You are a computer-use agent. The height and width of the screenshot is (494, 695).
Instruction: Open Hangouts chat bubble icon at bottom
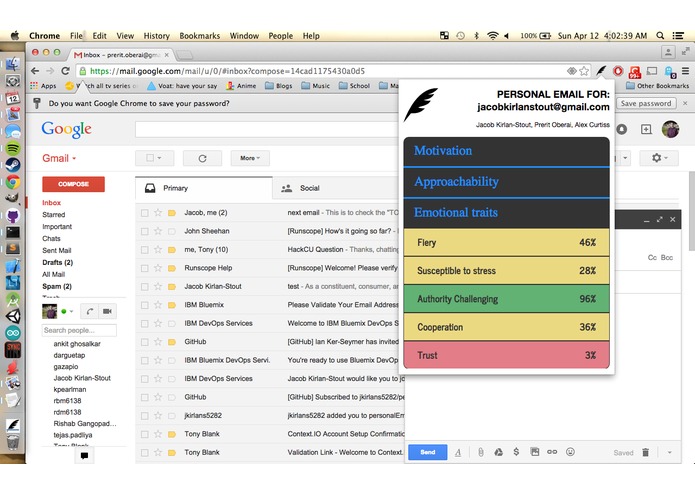click(84, 455)
